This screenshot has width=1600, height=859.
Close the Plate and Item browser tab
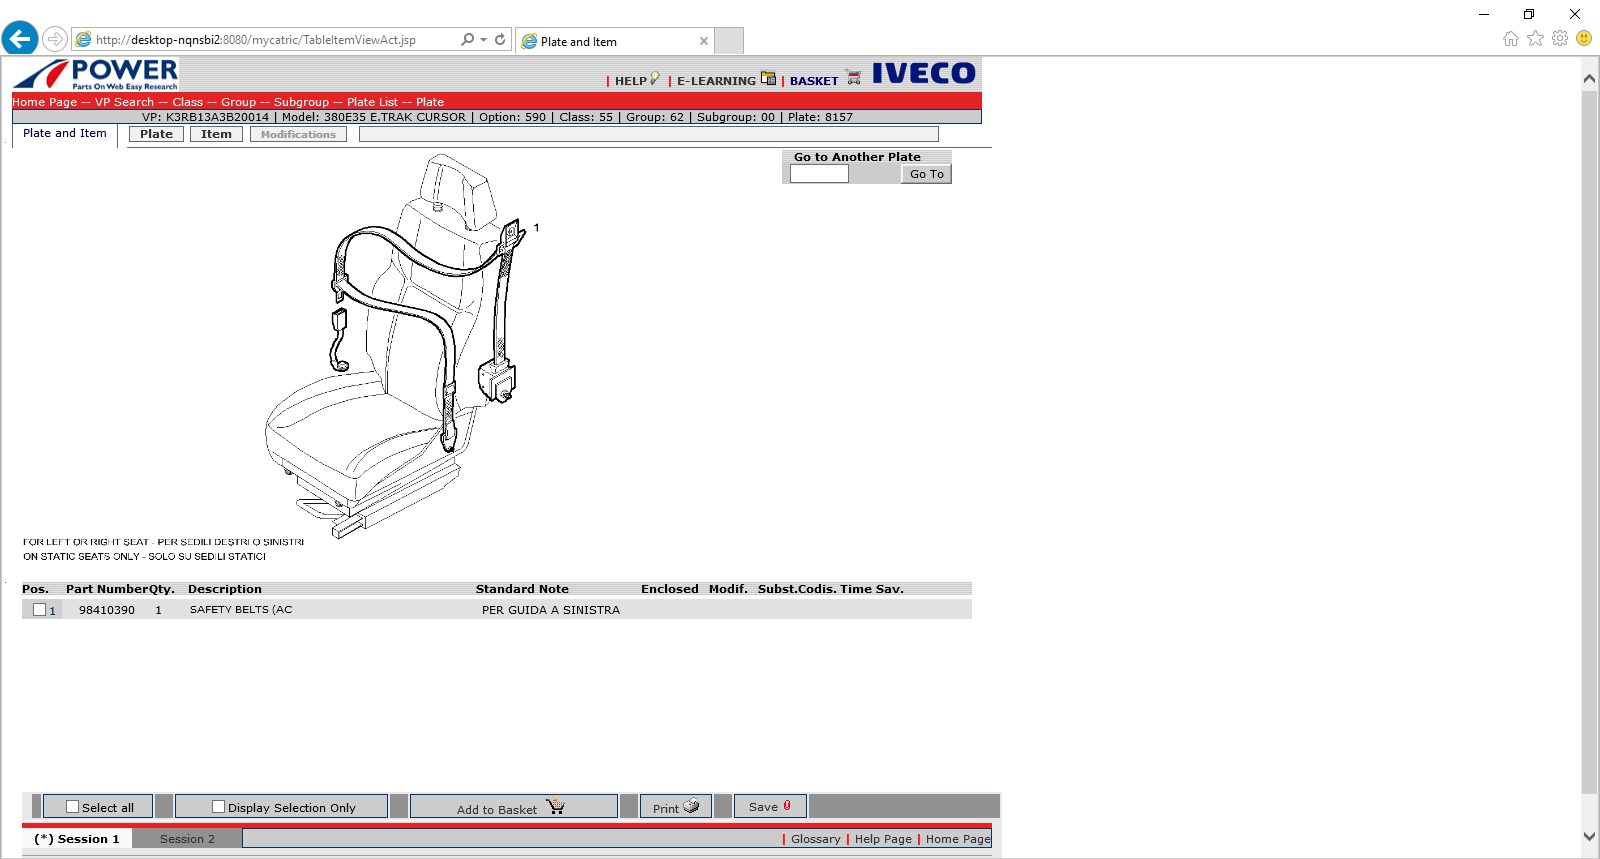pos(704,41)
